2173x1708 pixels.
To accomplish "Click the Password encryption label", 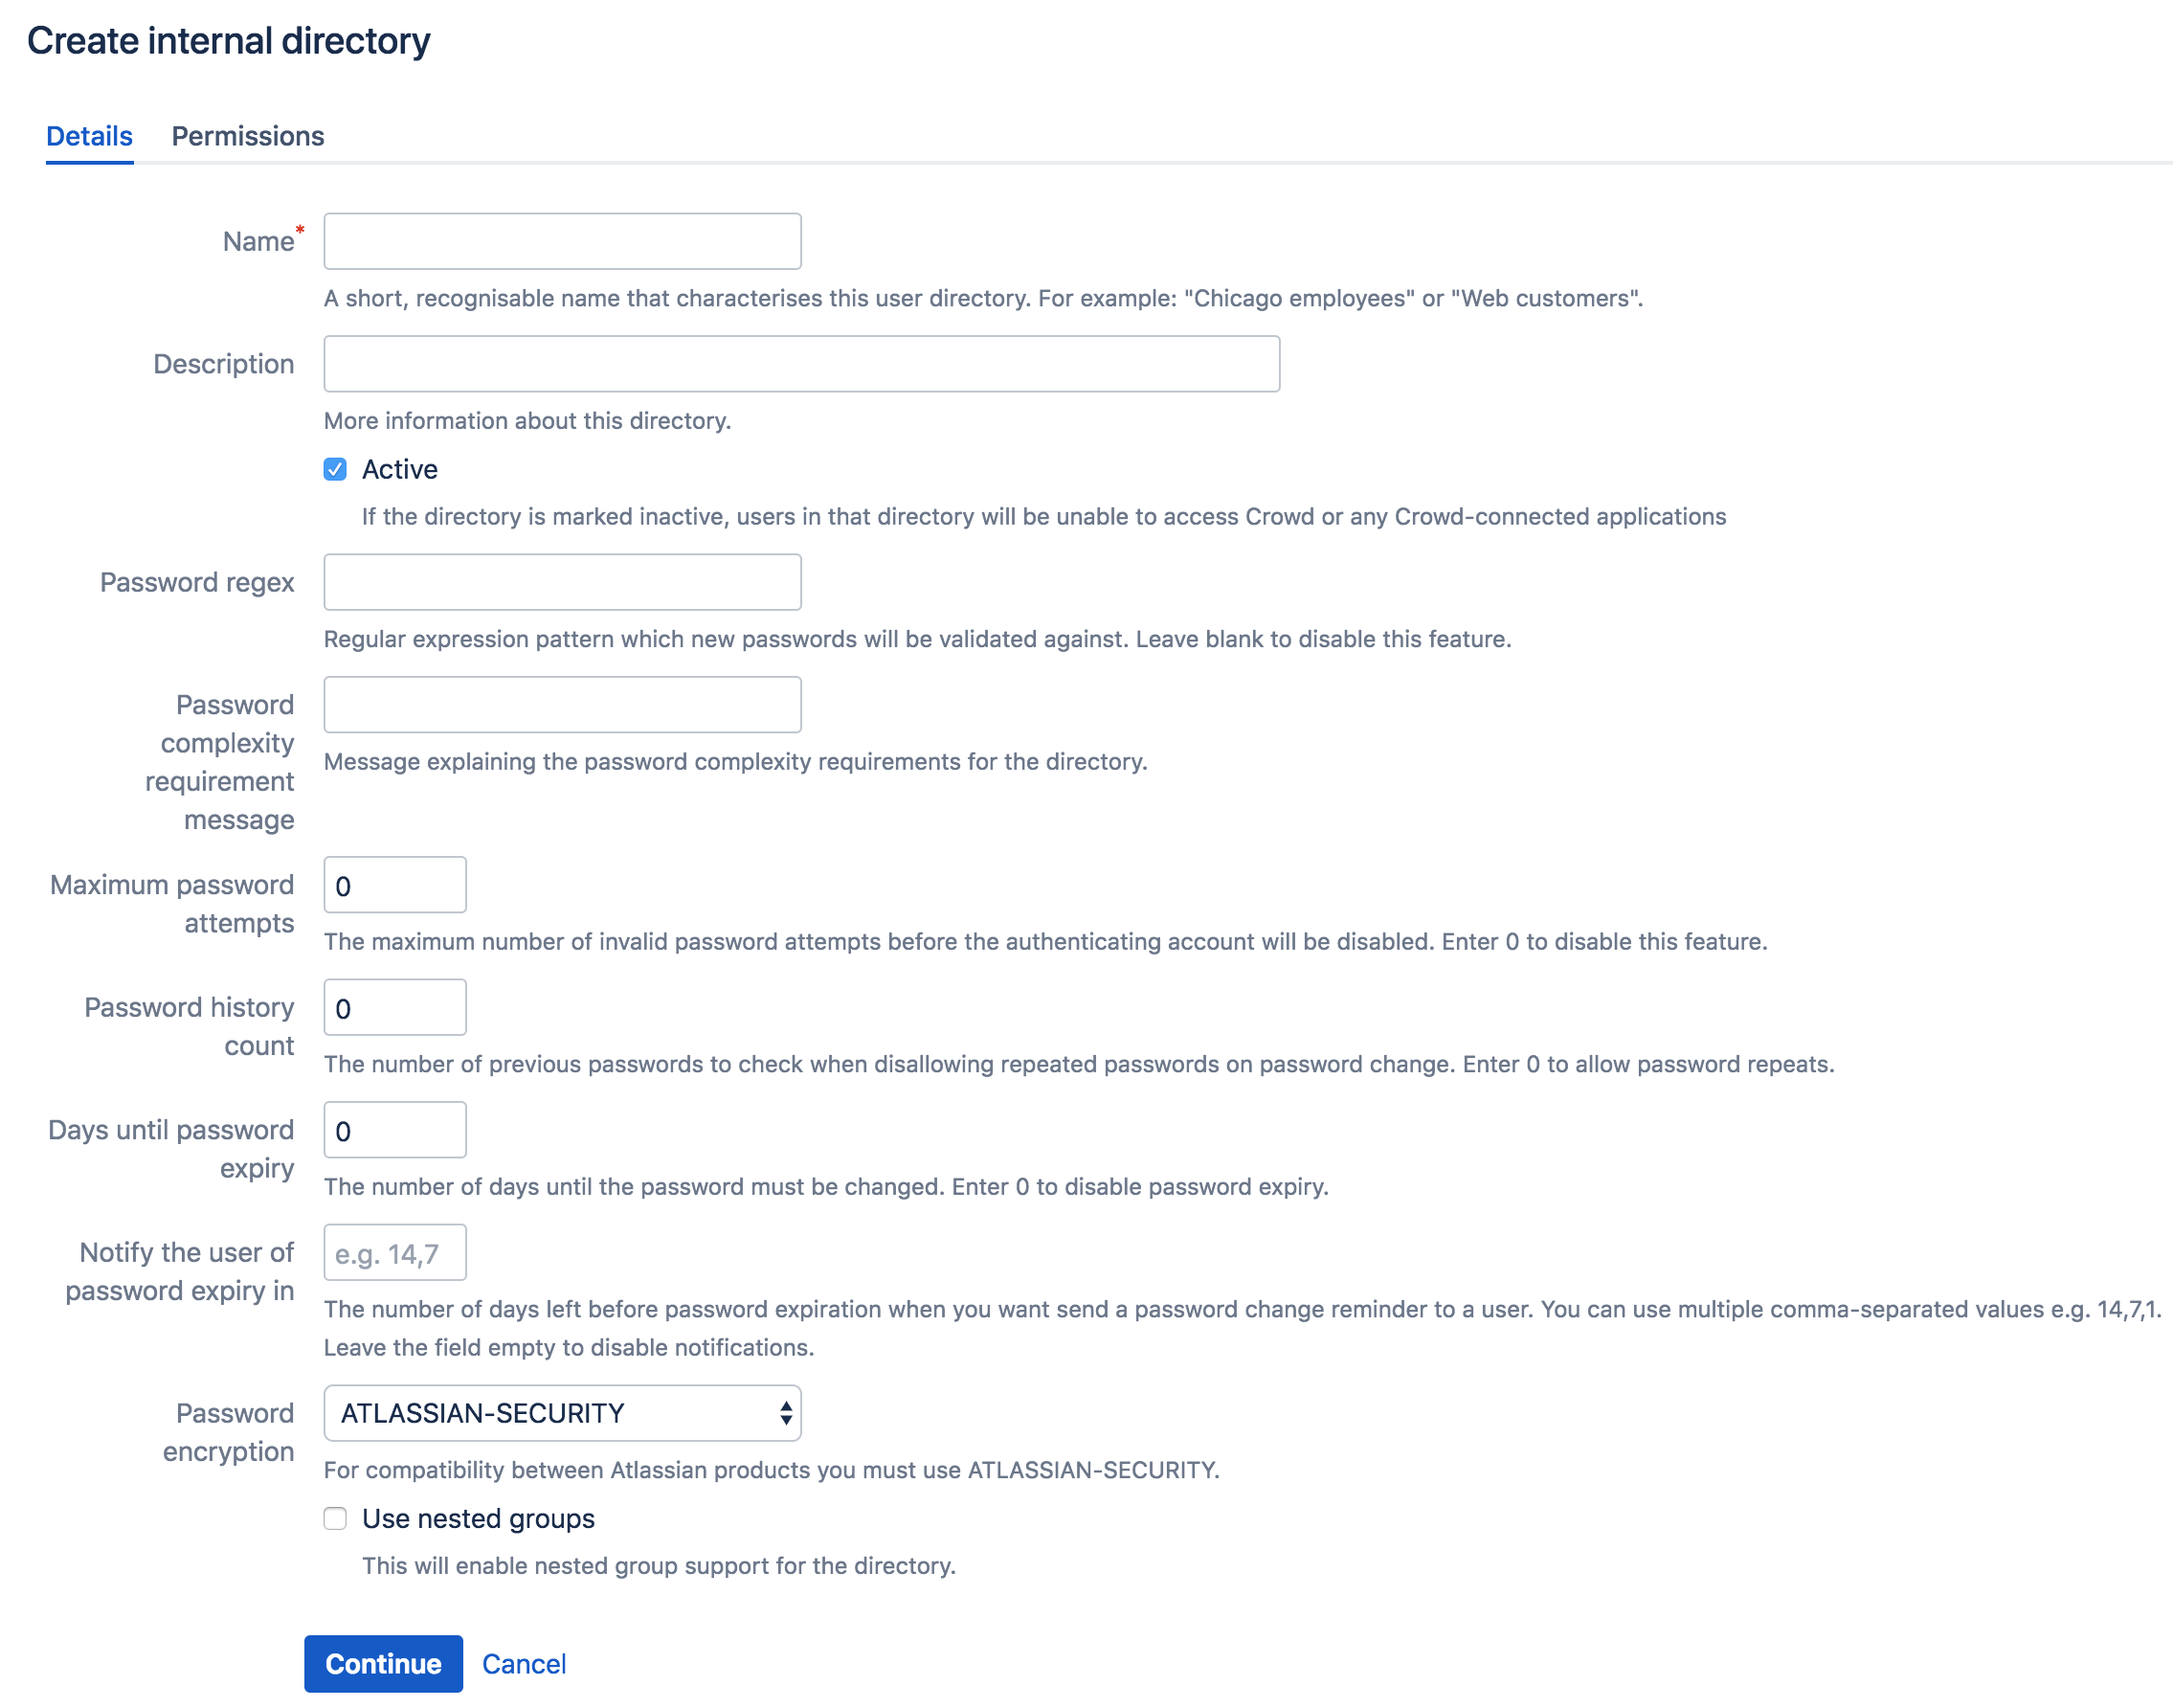I will click(x=230, y=1432).
